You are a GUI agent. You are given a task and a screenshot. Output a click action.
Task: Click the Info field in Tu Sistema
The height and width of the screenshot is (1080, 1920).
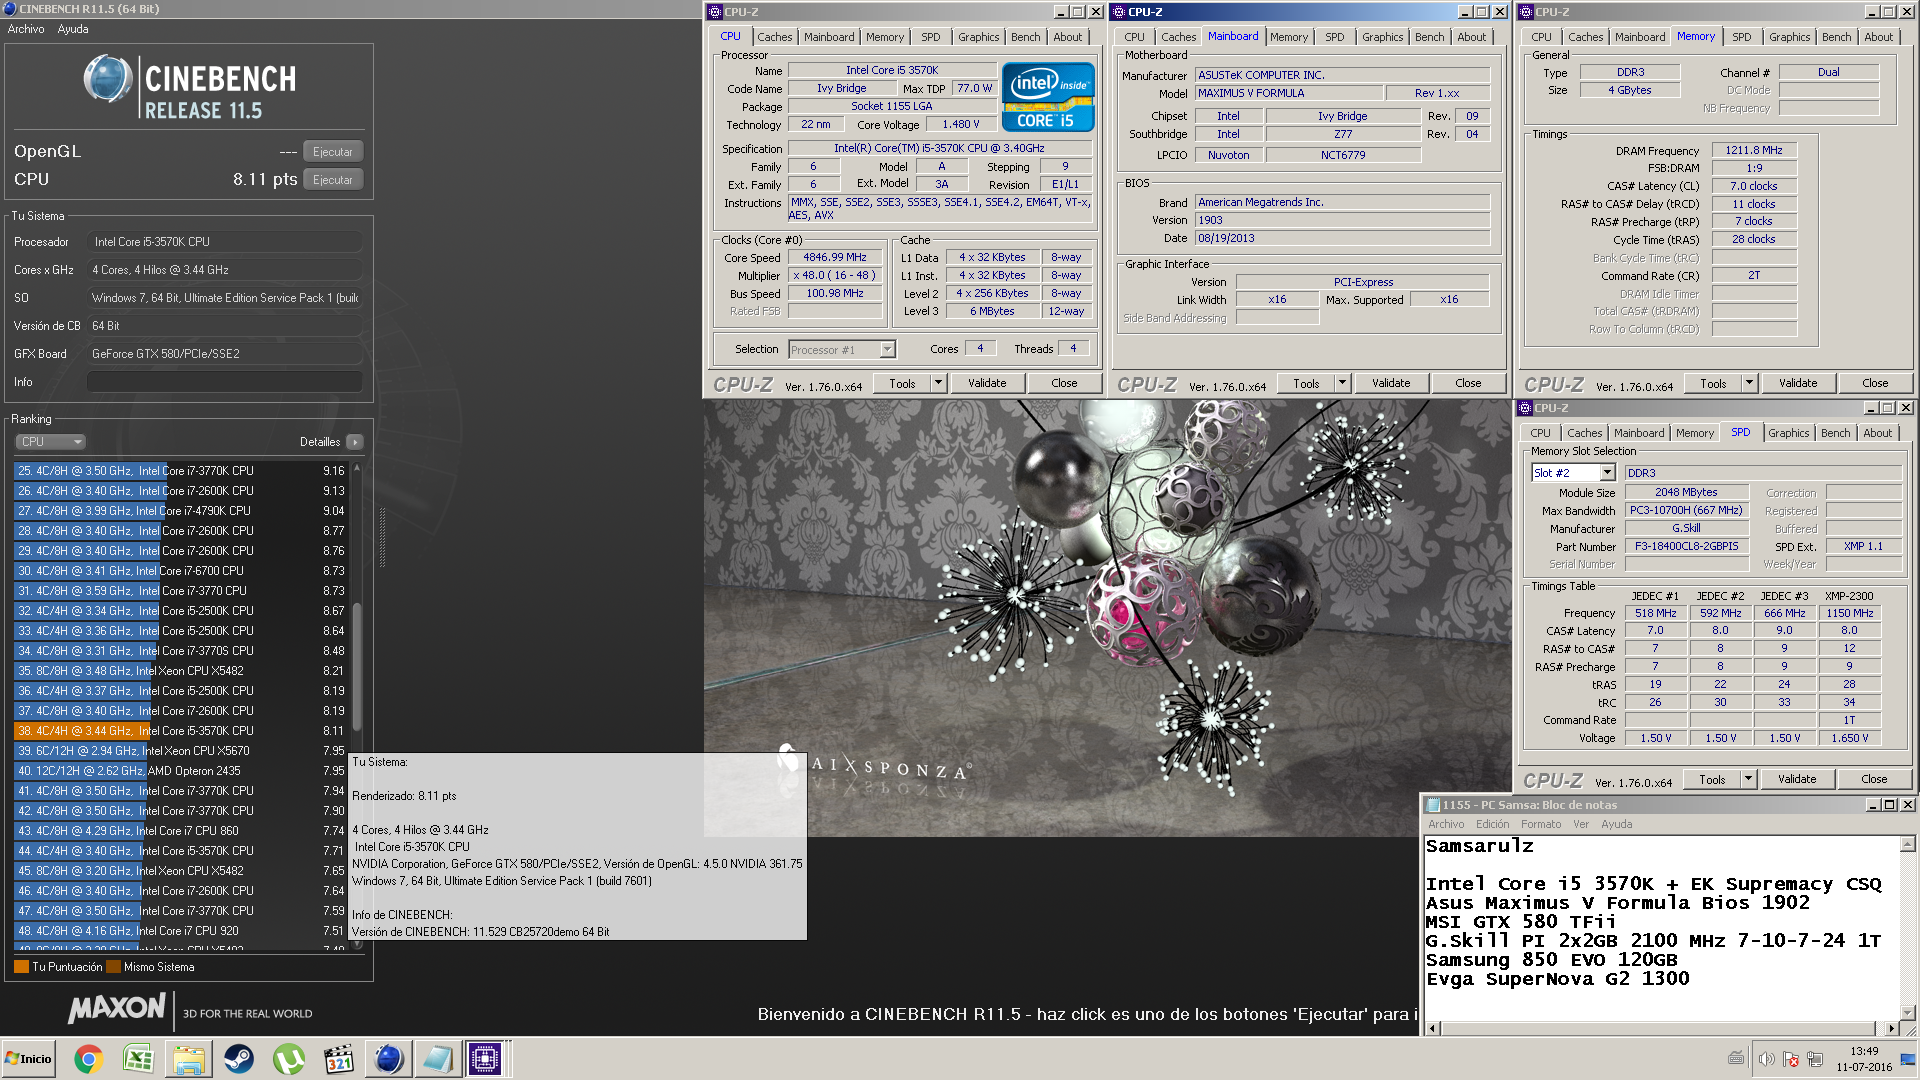pos(225,382)
